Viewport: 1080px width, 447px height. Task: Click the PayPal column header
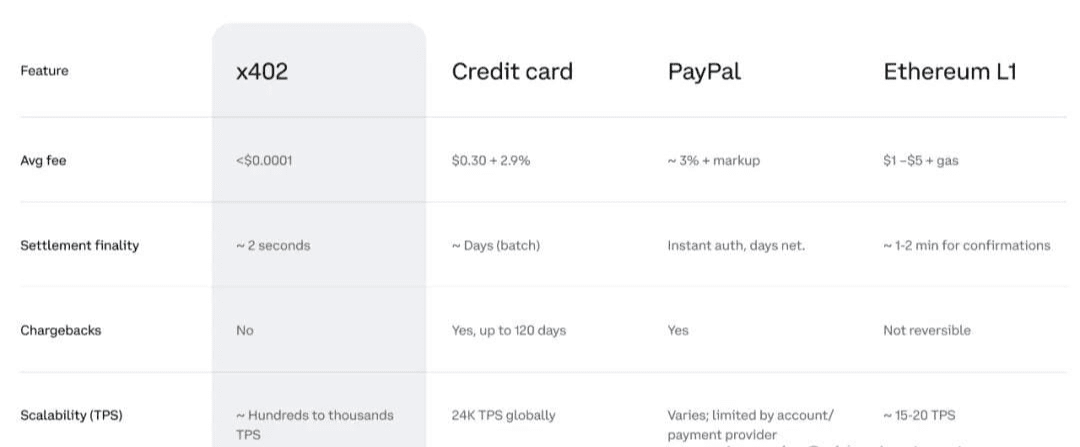click(x=704, y=72)
